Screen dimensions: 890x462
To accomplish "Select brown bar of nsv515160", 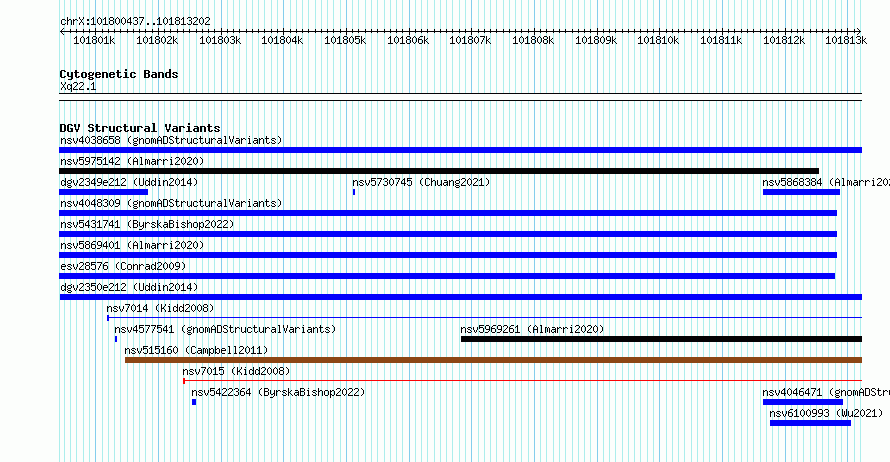I will pyautogui.click(x=493, y=360).
